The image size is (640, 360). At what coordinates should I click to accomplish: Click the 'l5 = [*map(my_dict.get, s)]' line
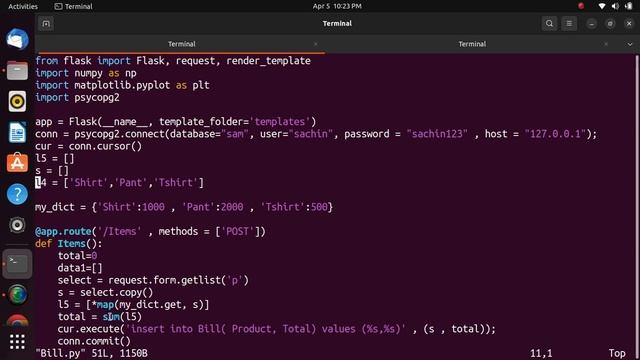[133, 304]
